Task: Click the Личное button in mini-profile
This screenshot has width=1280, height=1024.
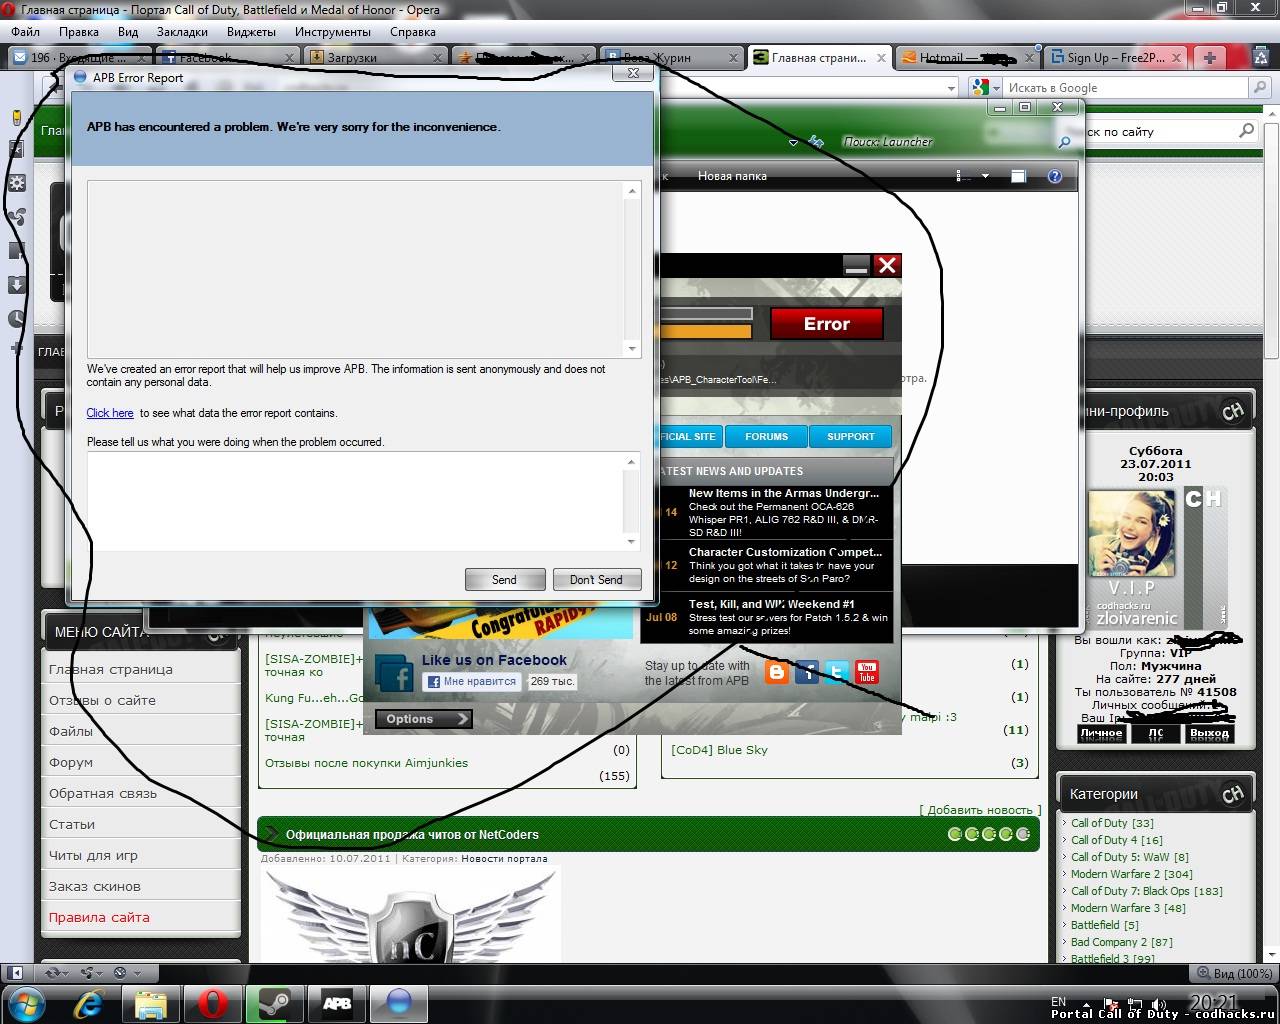Action: point(1101,733)
